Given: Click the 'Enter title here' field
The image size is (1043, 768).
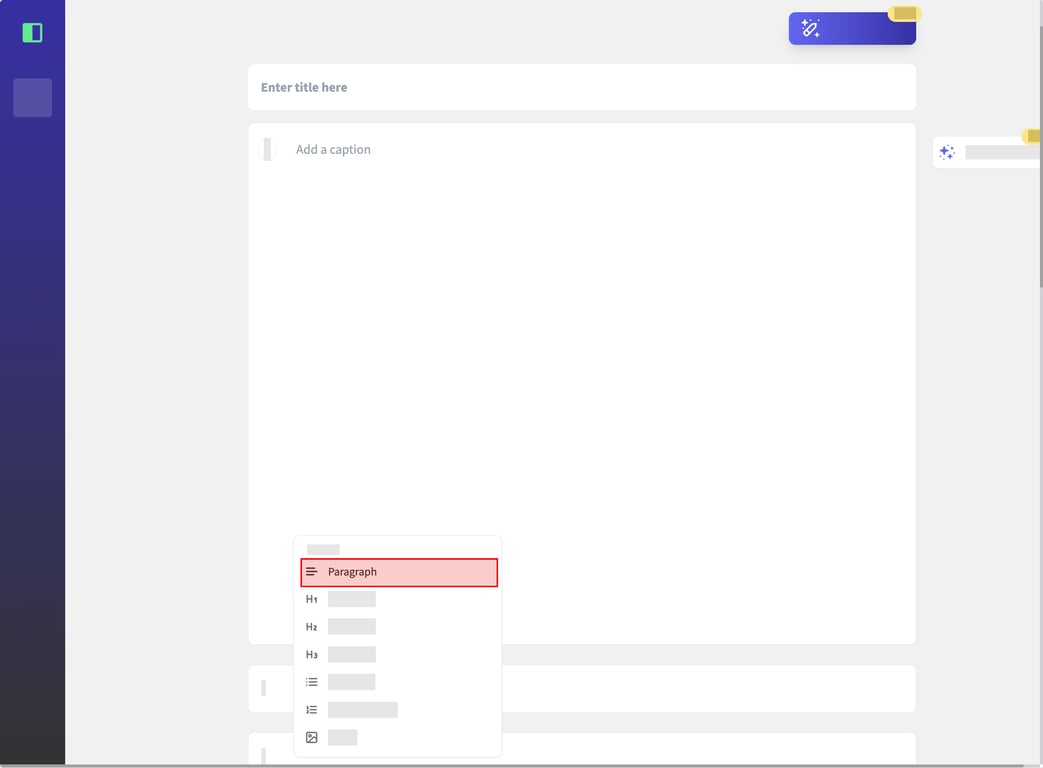Looking at the screenshot, I should (581, 87).
